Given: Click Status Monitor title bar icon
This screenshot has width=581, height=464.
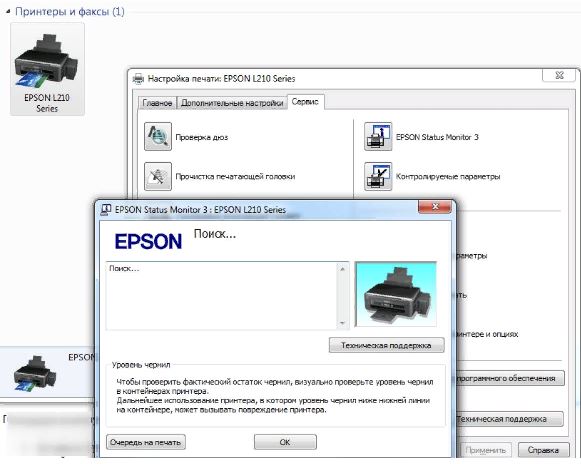Looking at the screenshot, I should (106, 209).
